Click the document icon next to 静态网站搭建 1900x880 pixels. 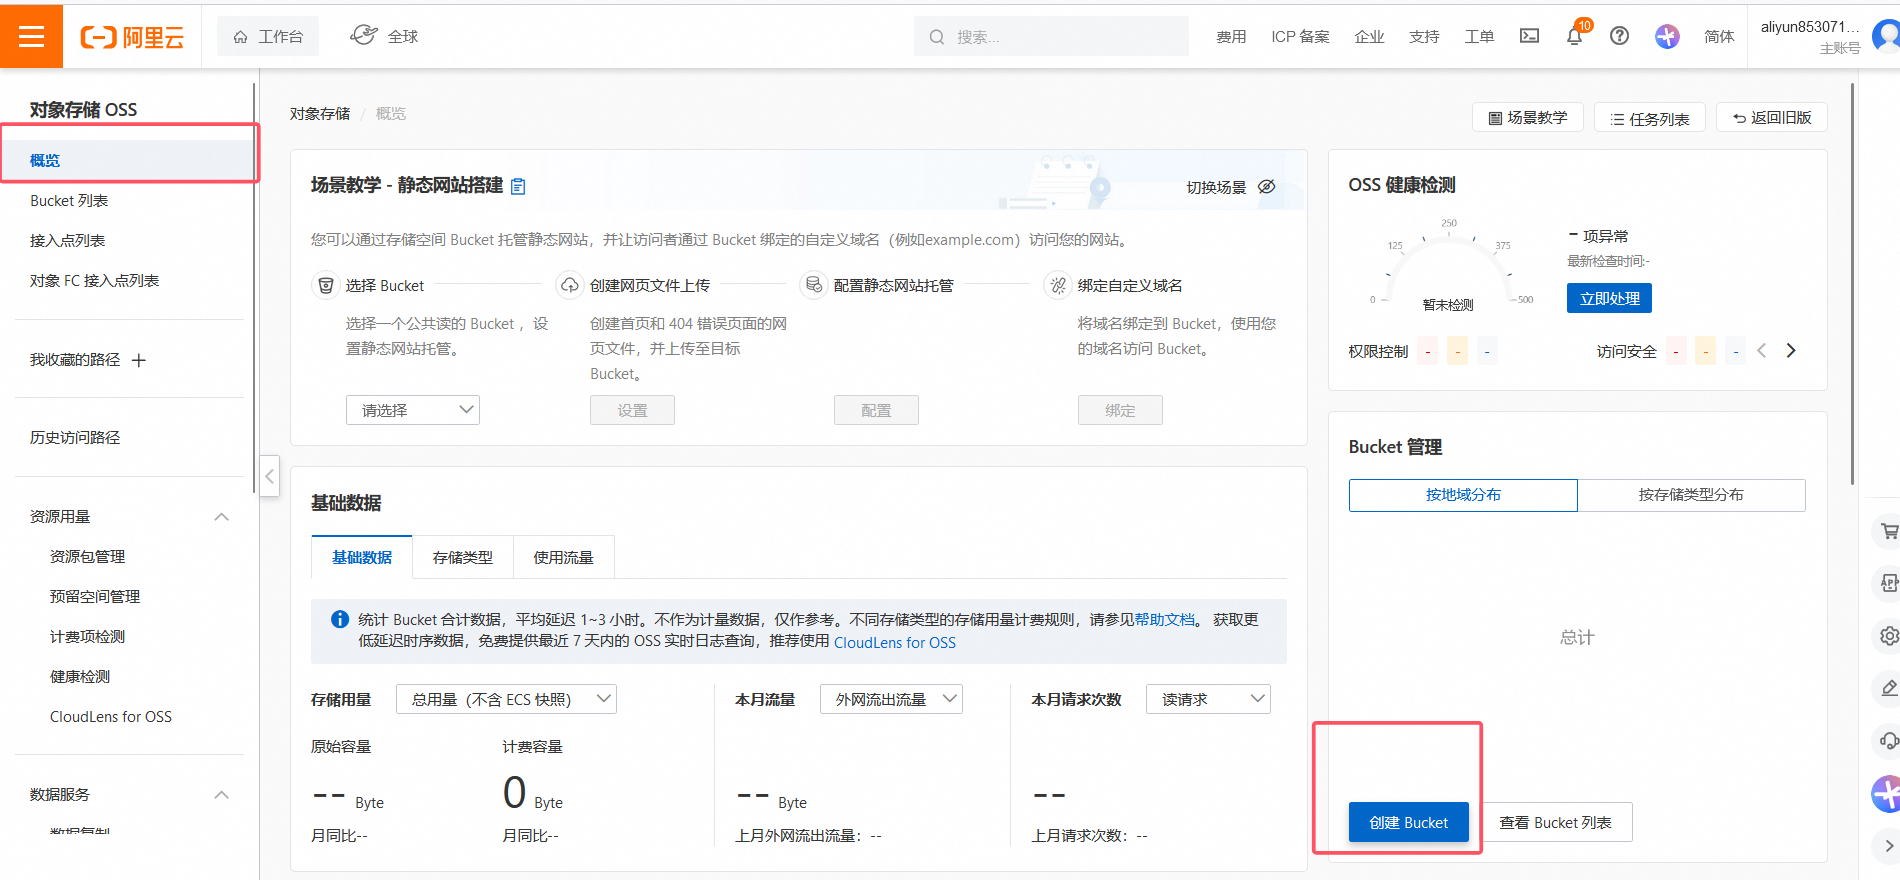tap(518, 186)
